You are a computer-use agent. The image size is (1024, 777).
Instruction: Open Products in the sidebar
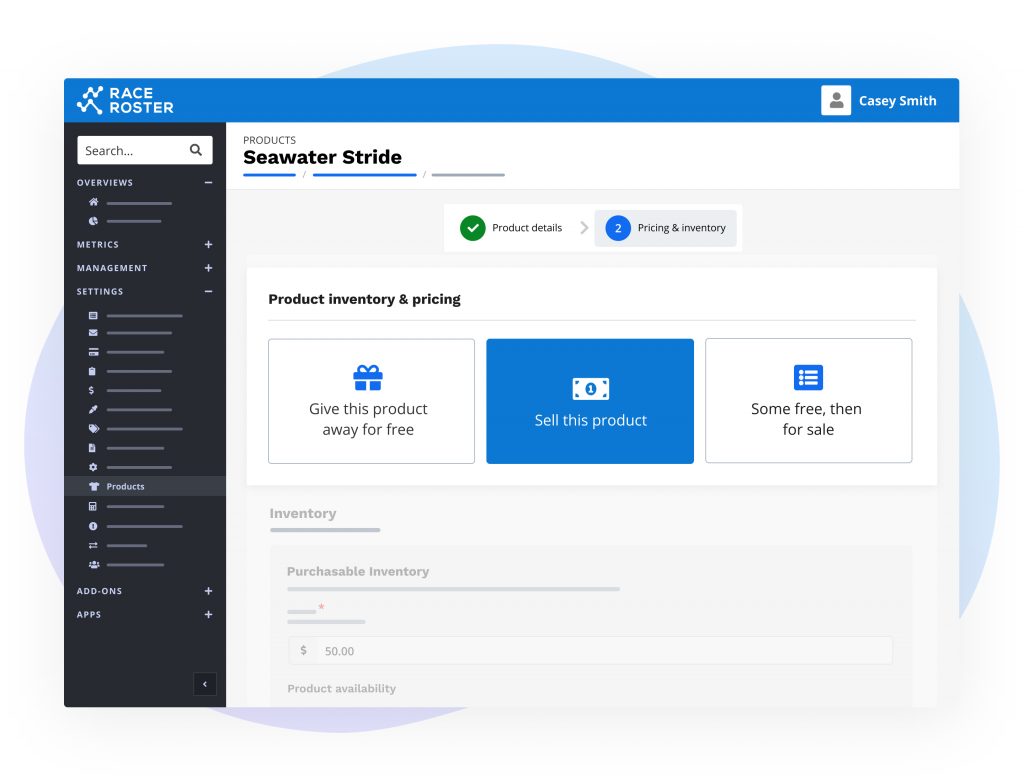125,487
